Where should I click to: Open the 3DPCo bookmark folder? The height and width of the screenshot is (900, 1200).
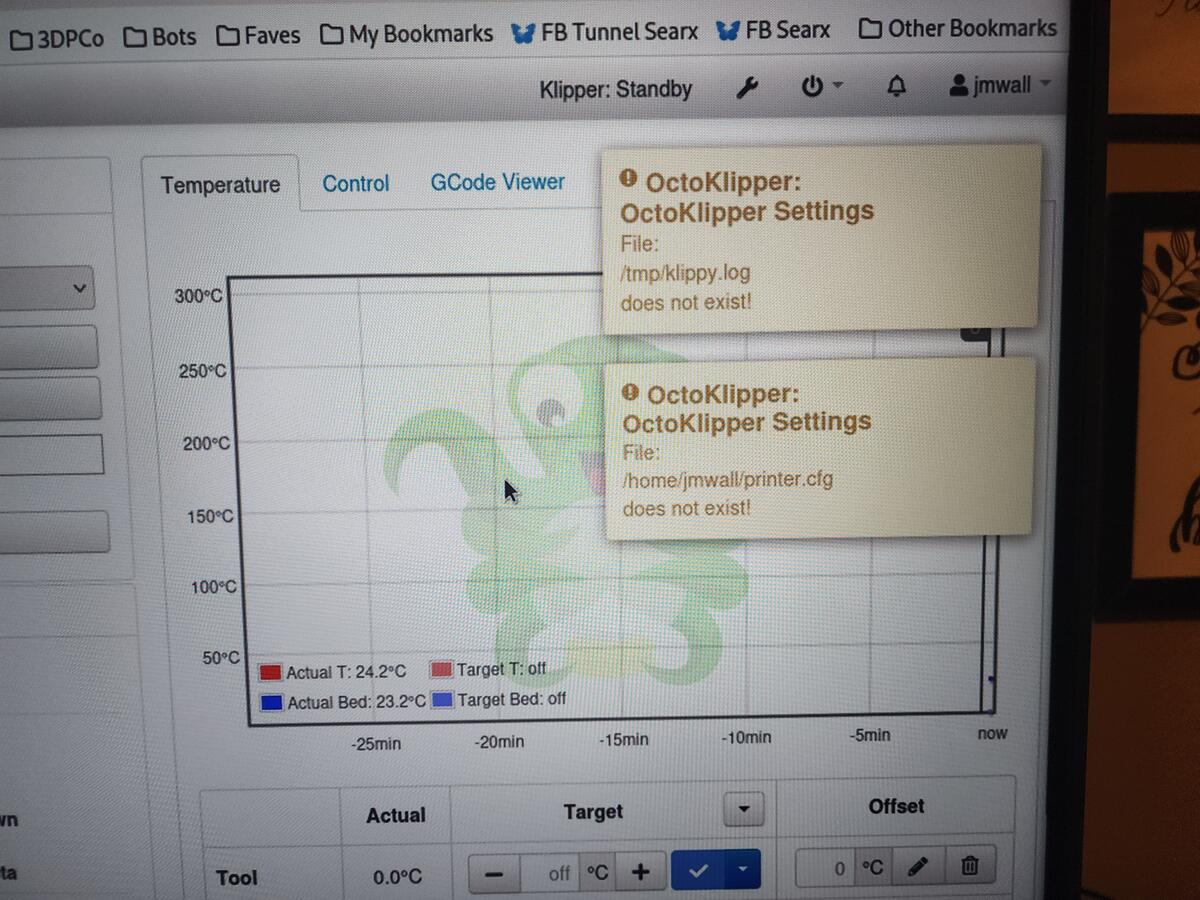tap(56, 39)
